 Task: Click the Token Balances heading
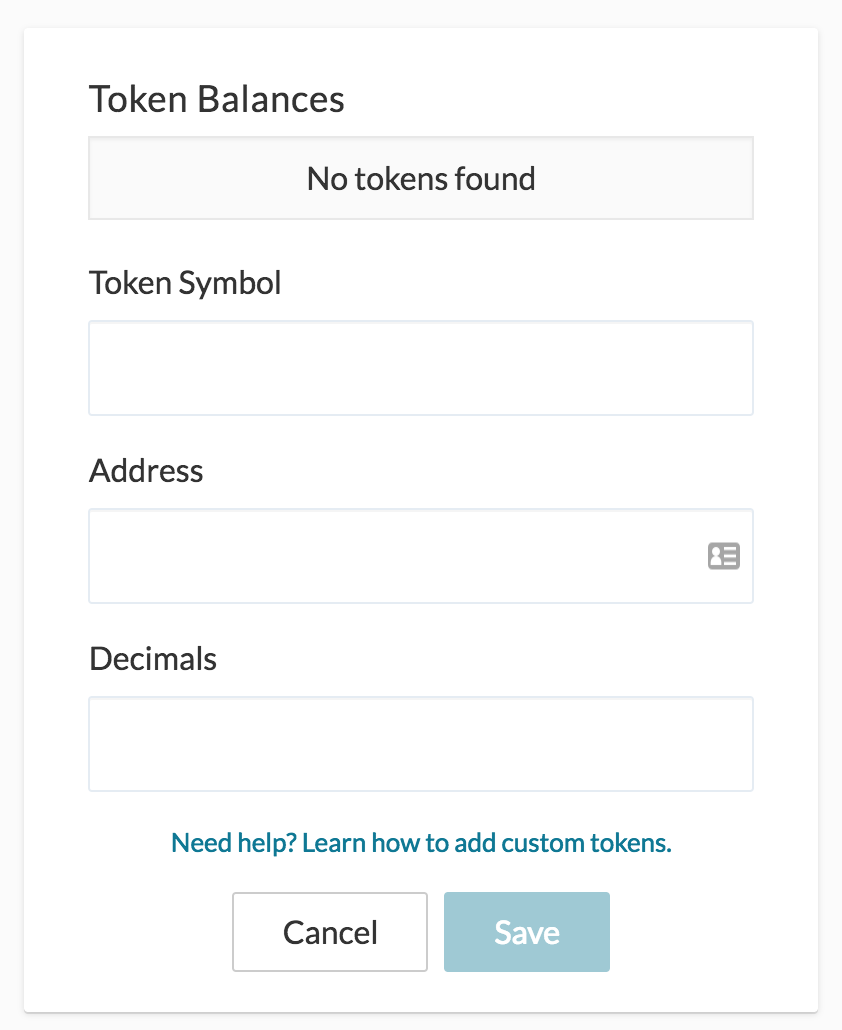(x=216, y=99)
